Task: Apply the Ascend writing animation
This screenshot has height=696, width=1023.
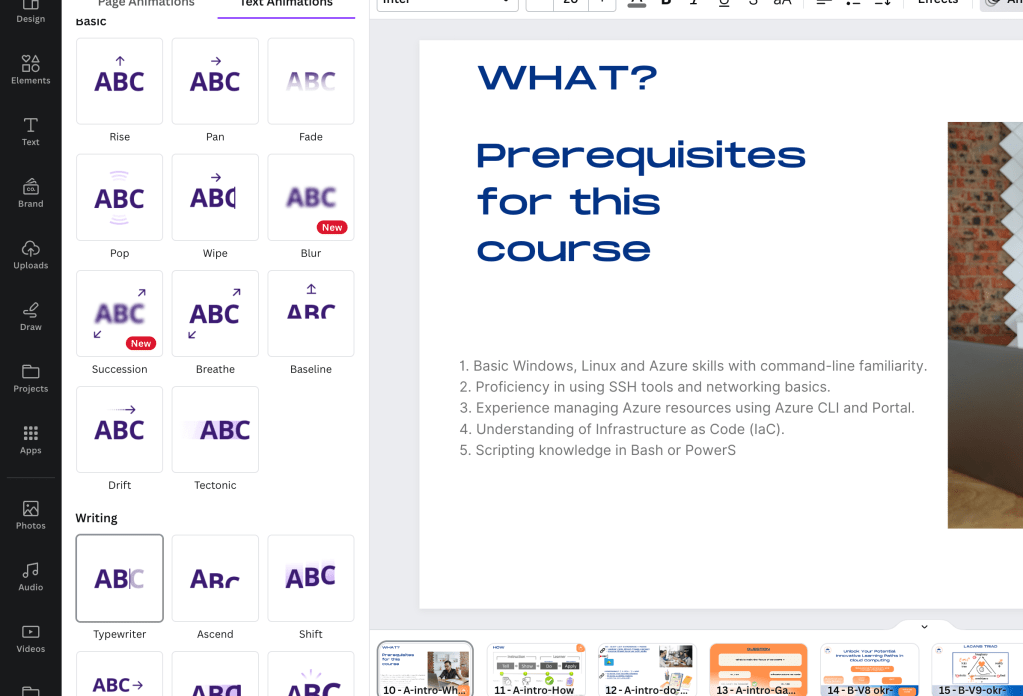Action: 215,579
